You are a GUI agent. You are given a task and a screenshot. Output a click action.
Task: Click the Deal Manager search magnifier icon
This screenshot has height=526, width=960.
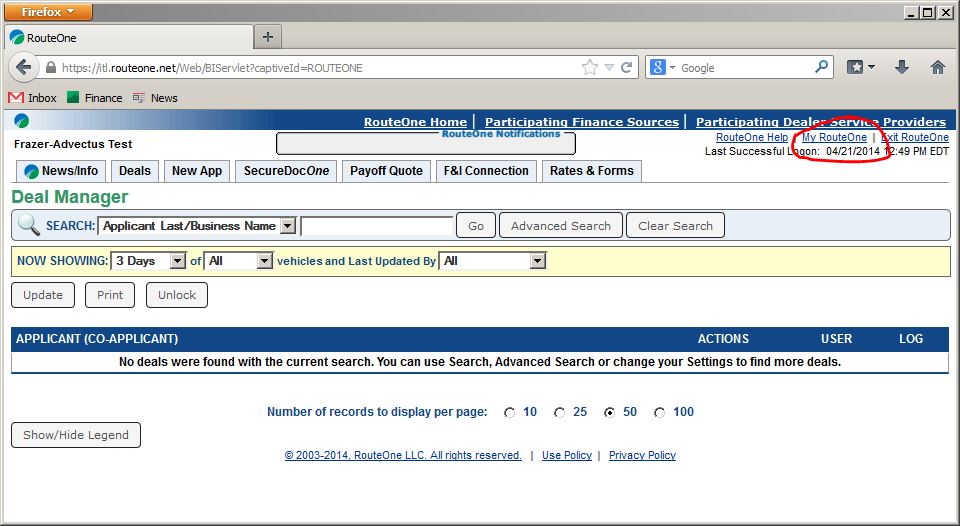(28, 225)
